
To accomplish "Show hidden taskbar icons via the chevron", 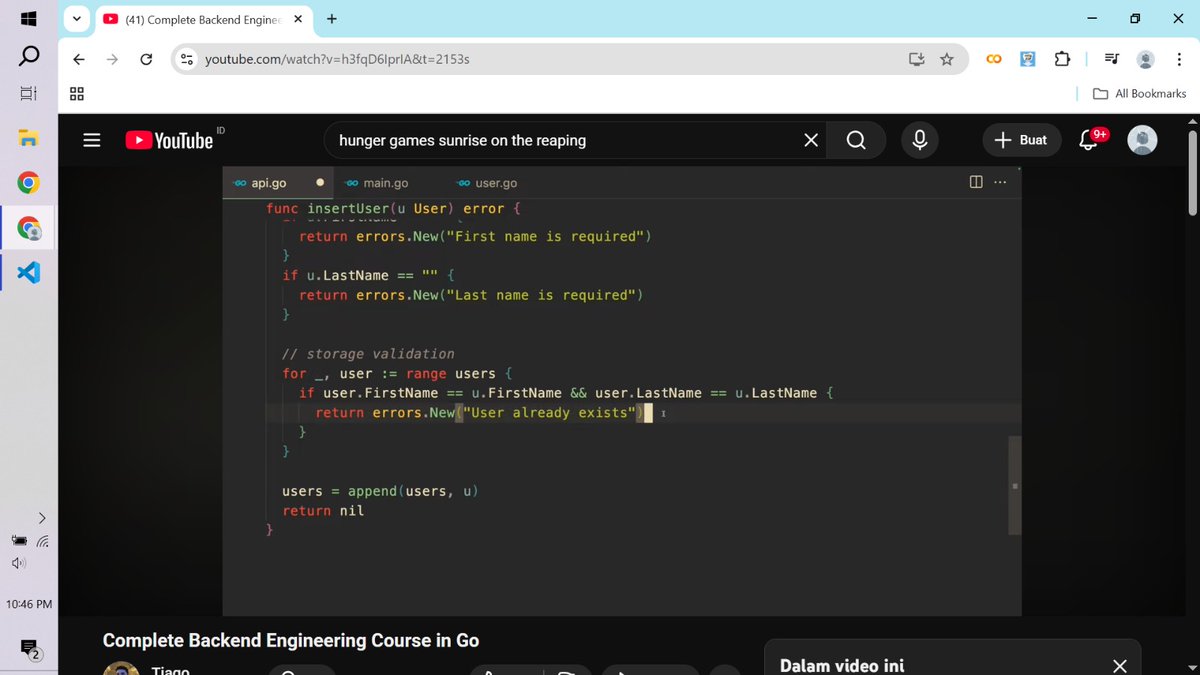I will (42, 518).
